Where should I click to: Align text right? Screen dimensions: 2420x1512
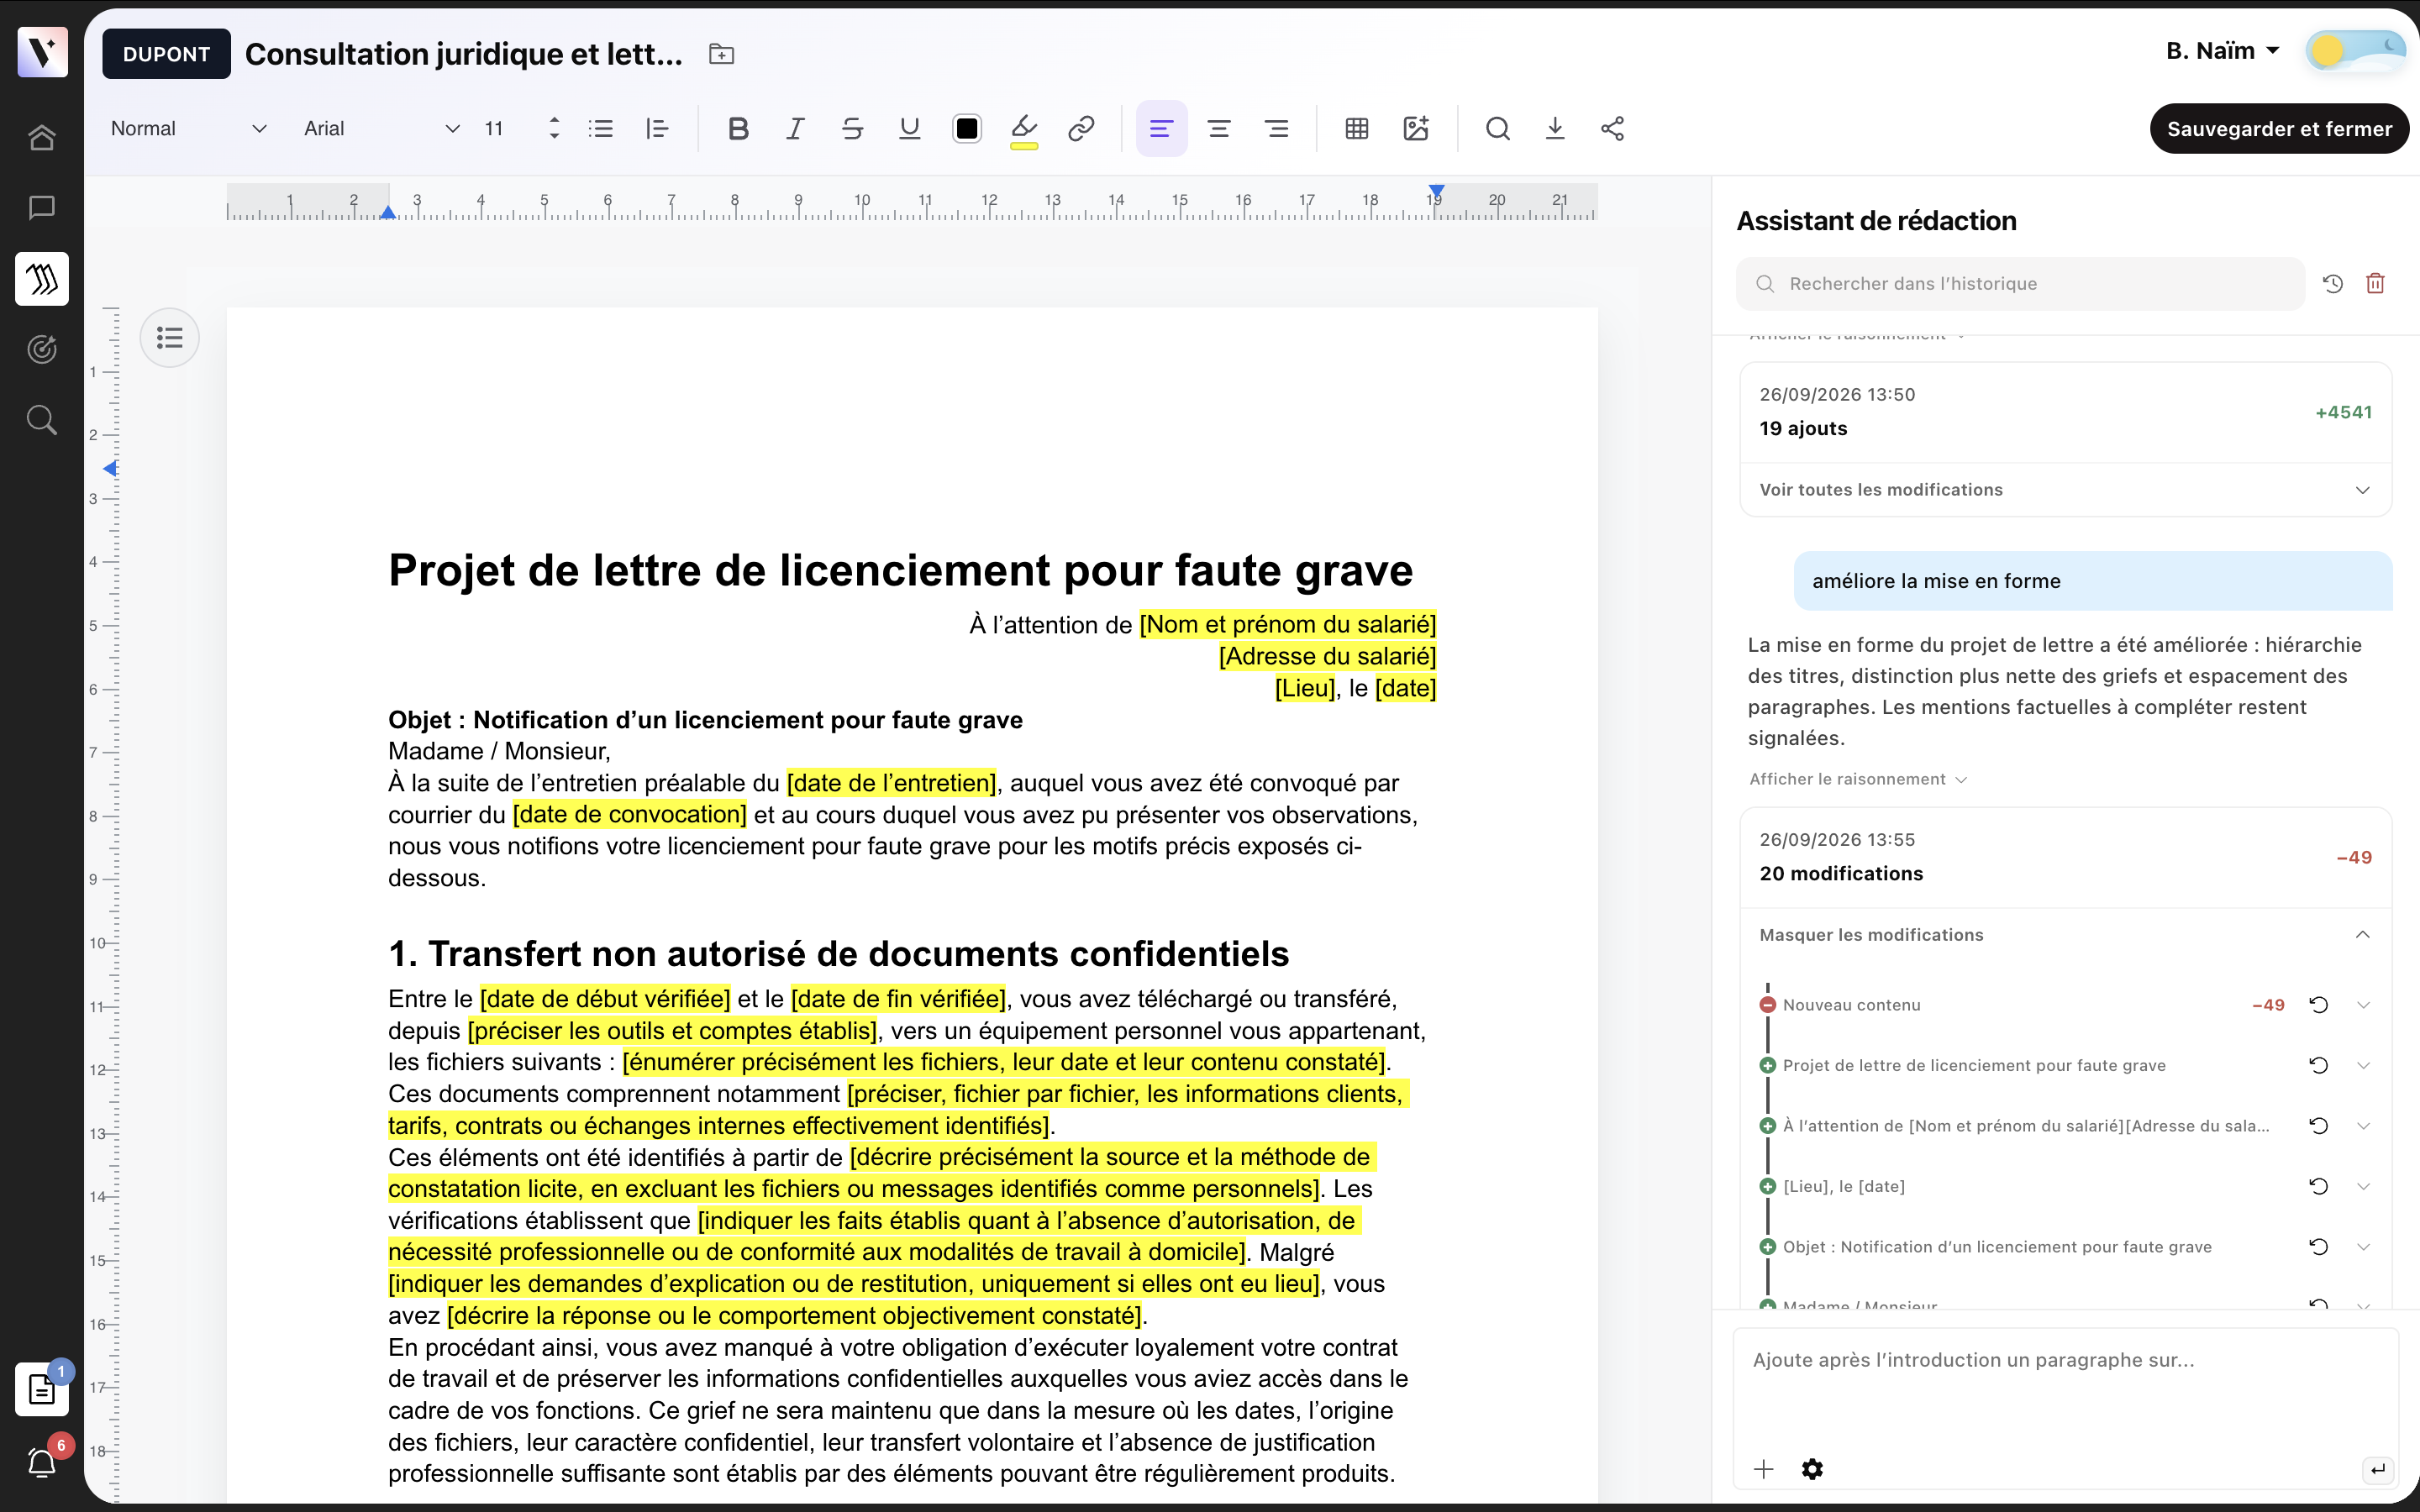point(1277,129)
